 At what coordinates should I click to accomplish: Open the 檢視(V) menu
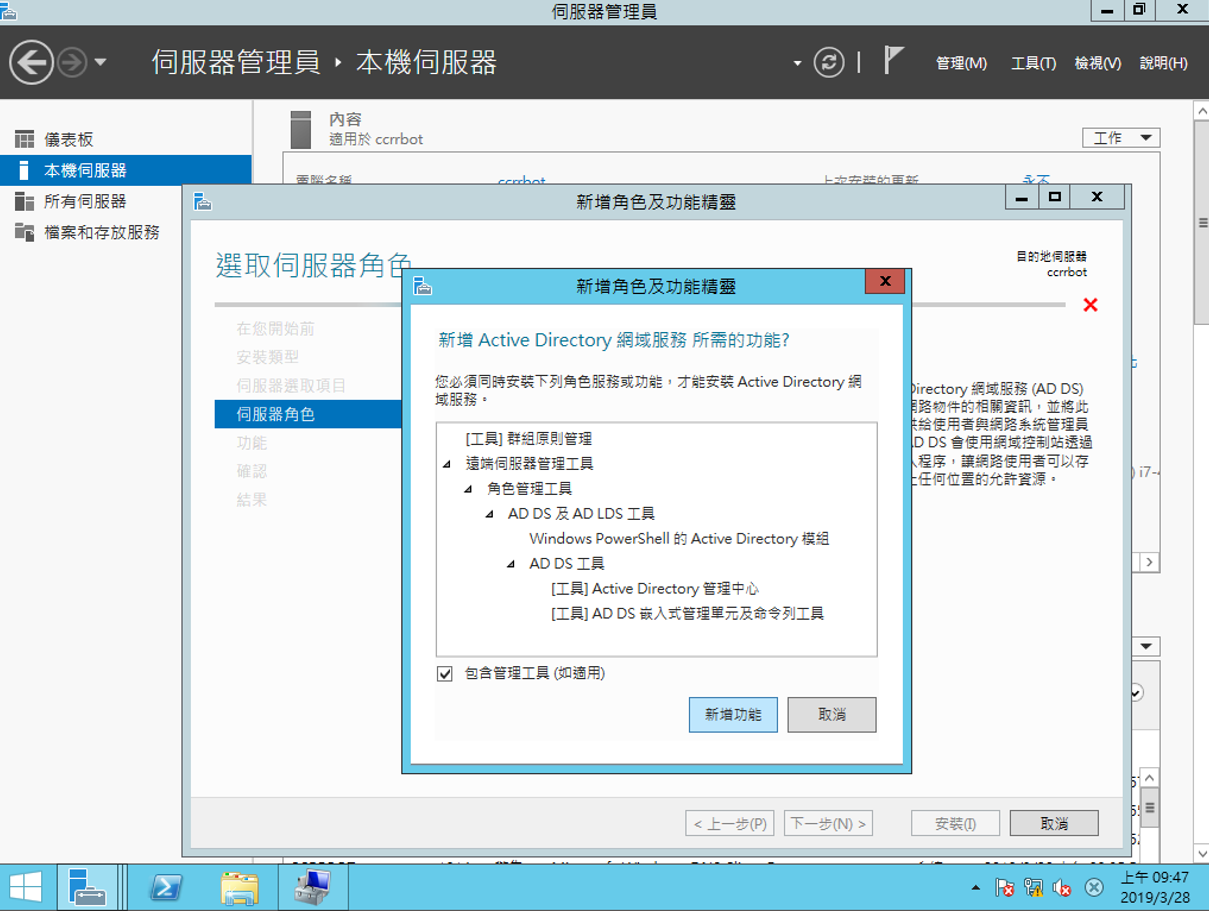point(1097,63)
